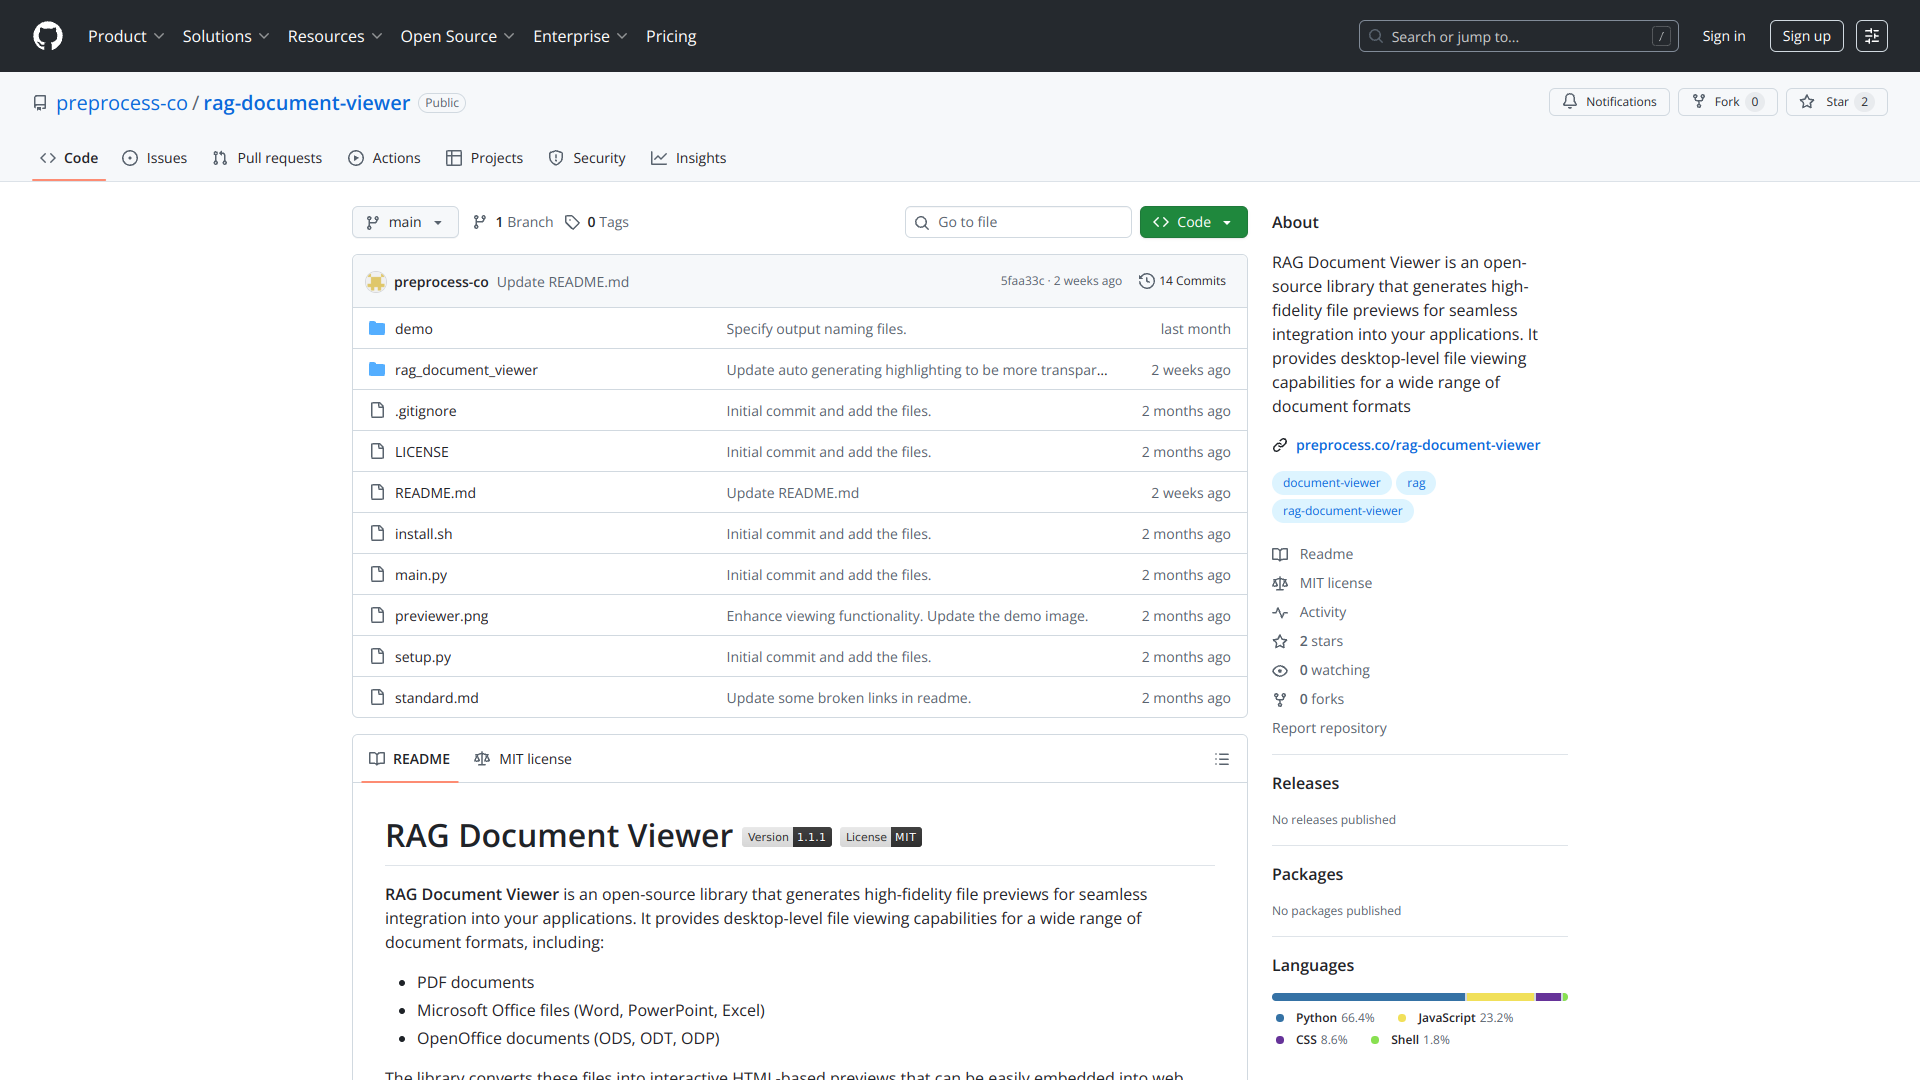The width and height of the screenshot is (1920, 1080).
Task: Click the Go to file search field
Action: (x=1018, y=222)
